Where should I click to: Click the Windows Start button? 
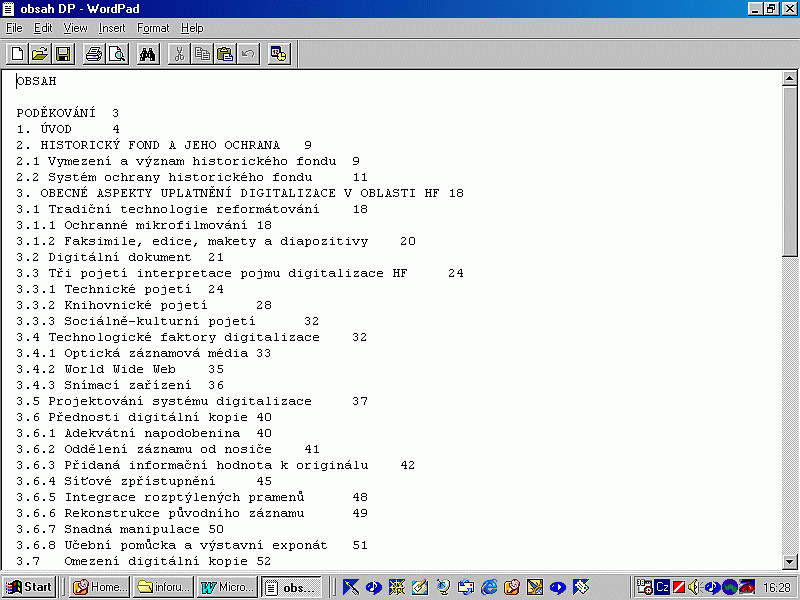pyautogui.click(x=29, y=587)
